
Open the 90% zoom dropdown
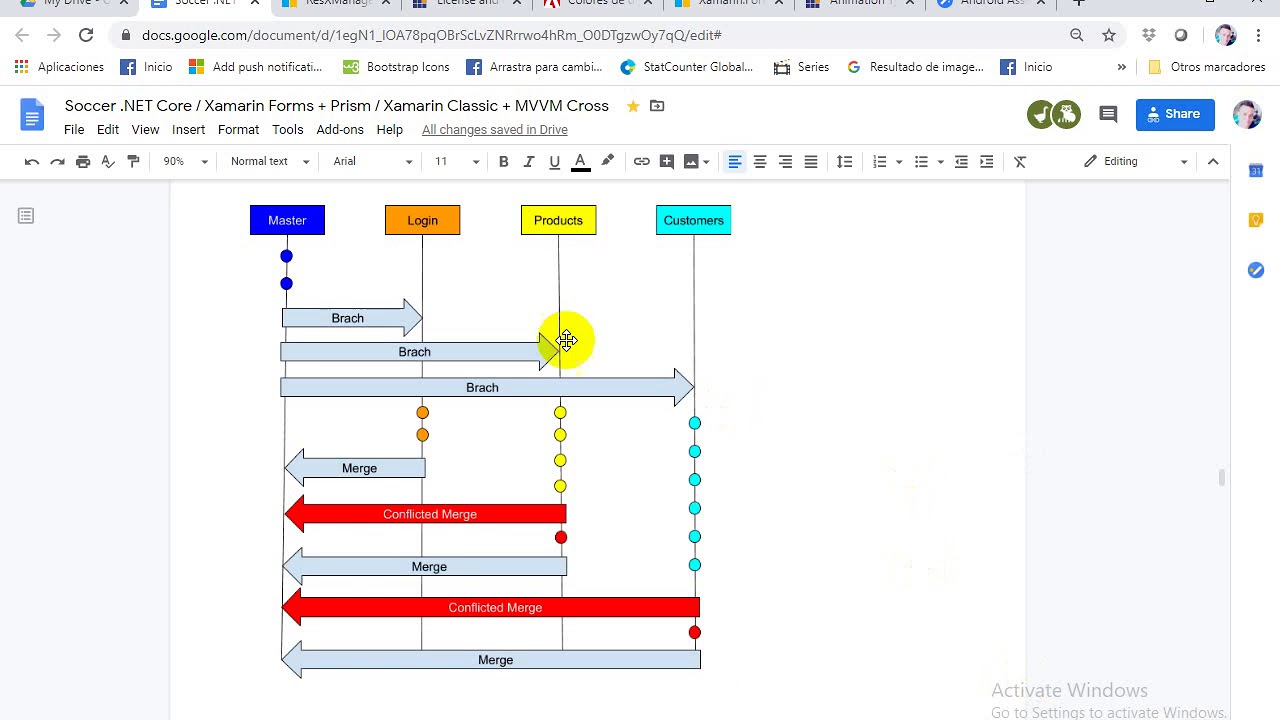(x=186, y=161)
